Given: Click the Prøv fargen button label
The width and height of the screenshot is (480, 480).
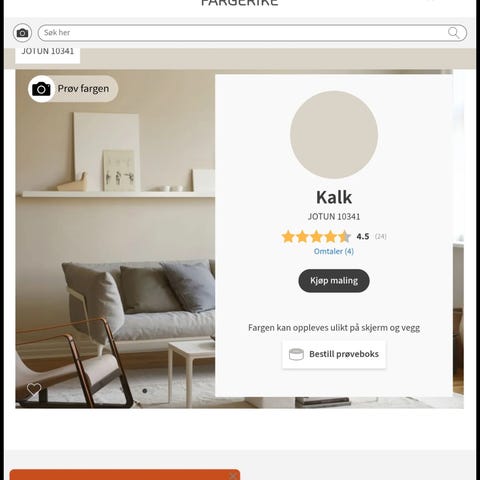Looking at the screenshot, I should (83, 89).
